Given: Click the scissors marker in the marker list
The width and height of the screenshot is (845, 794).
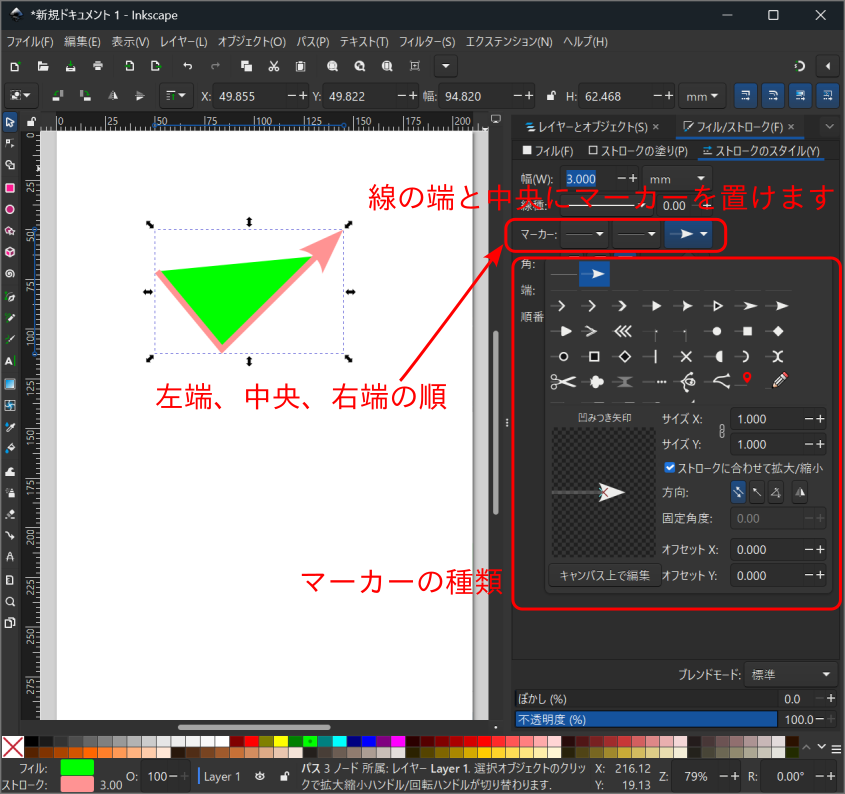Looking at the screenshot, I should 563,381.
